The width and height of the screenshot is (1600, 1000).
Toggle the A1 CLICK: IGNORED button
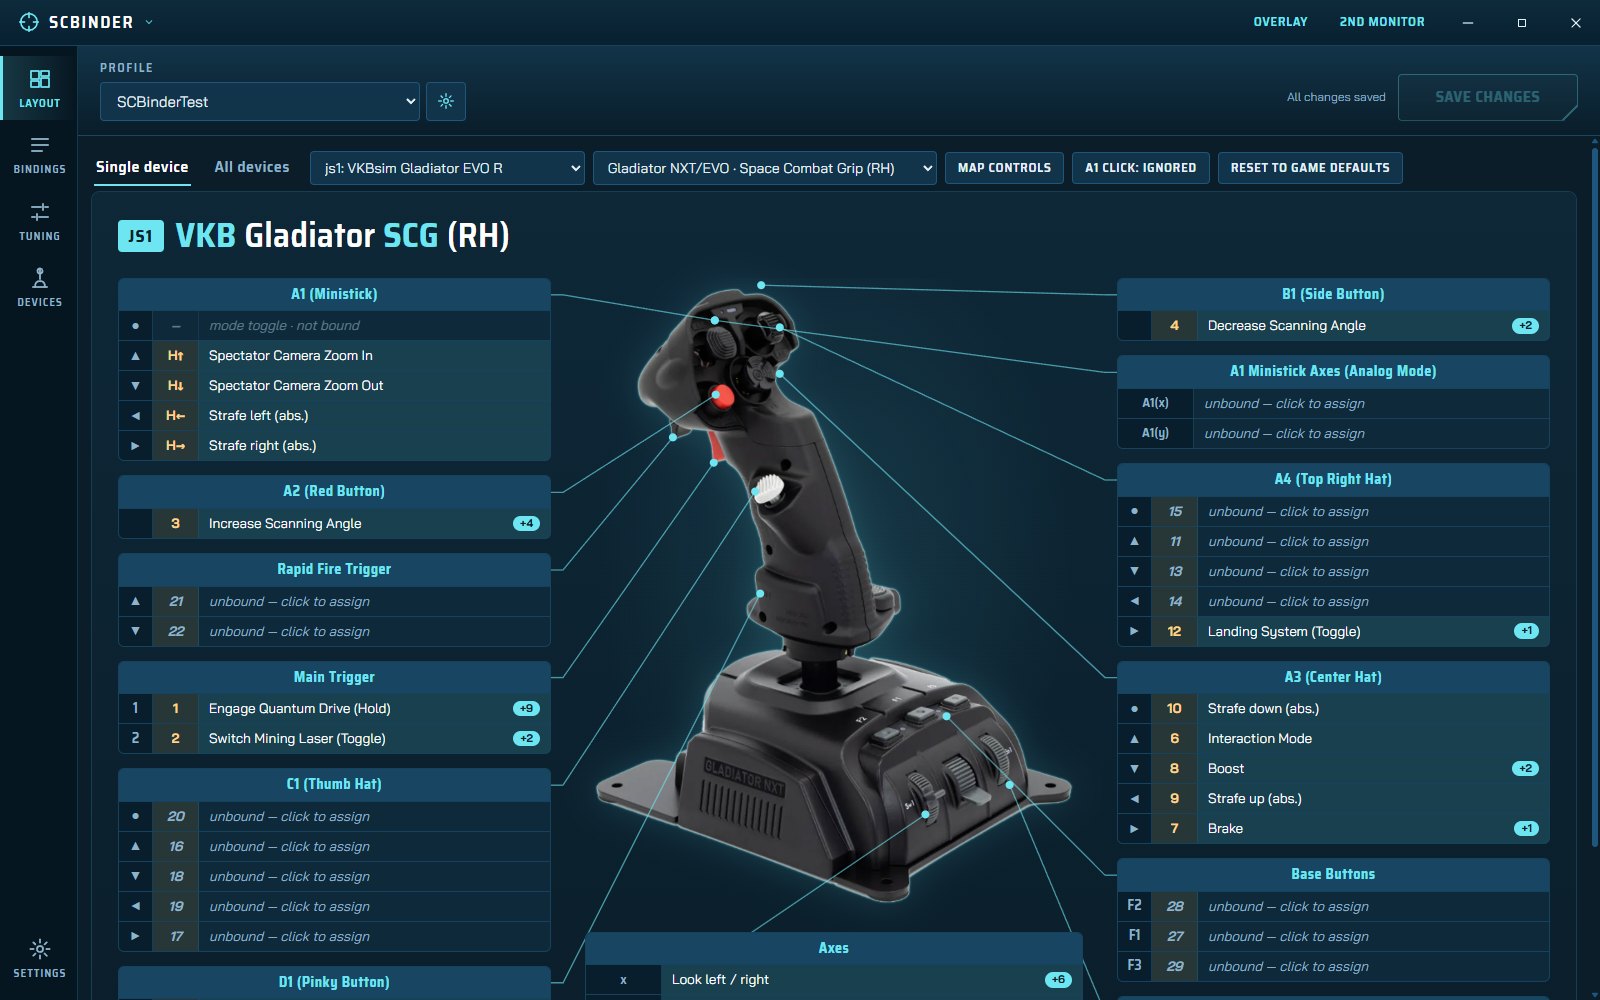click(1141, 168)
